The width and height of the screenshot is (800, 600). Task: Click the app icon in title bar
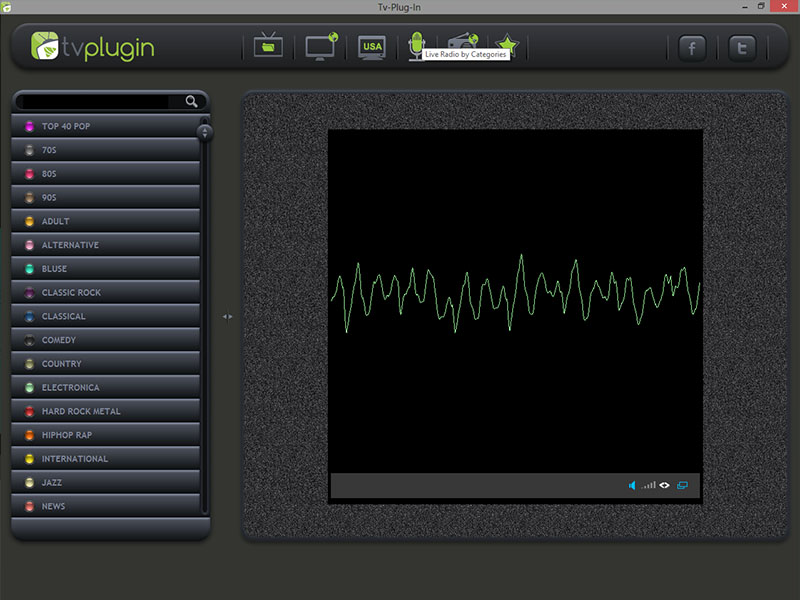point(6,7)
